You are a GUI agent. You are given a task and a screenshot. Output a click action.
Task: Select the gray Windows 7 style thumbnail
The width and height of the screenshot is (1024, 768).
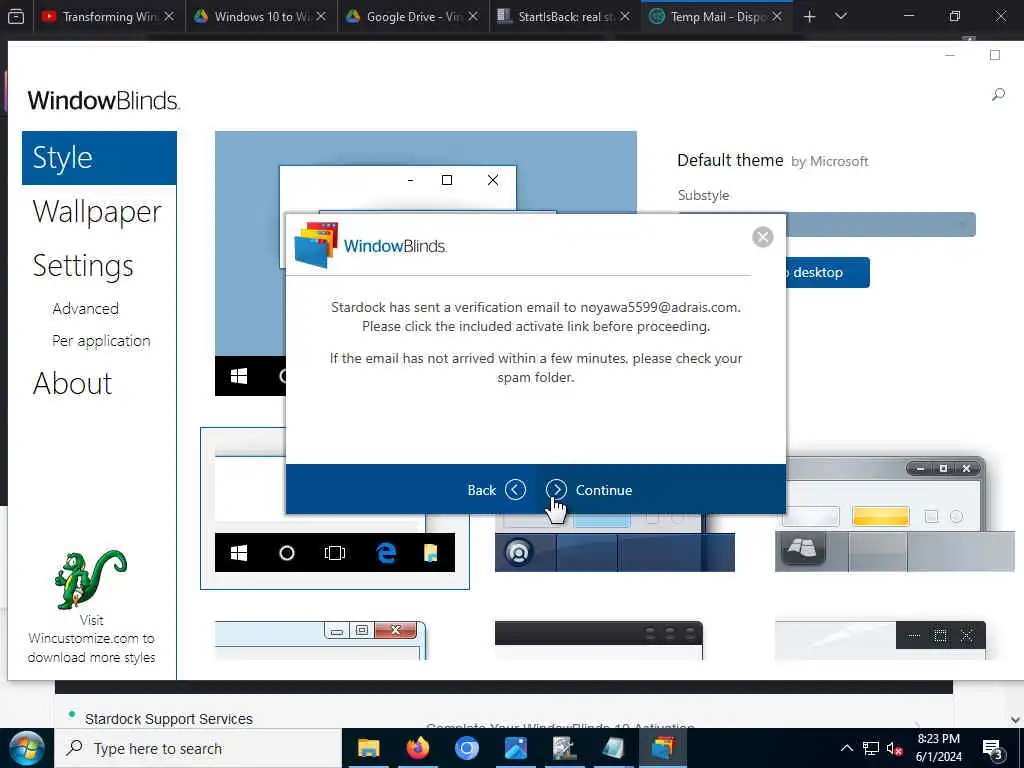894,514
